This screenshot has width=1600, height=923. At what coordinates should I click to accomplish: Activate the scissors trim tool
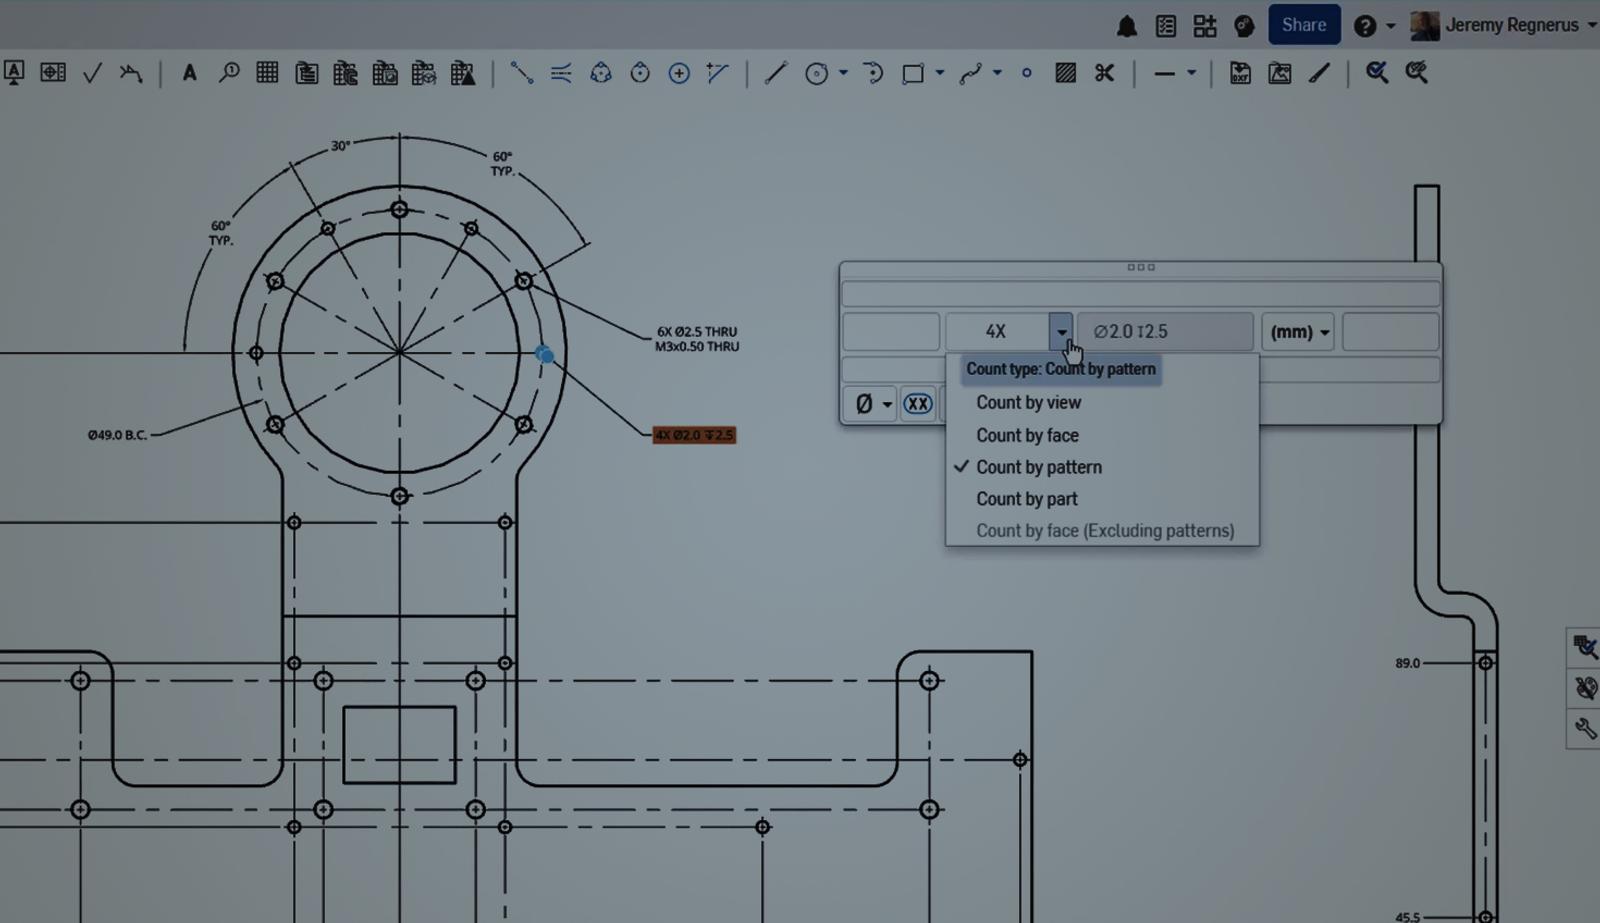pos(1103,72)
